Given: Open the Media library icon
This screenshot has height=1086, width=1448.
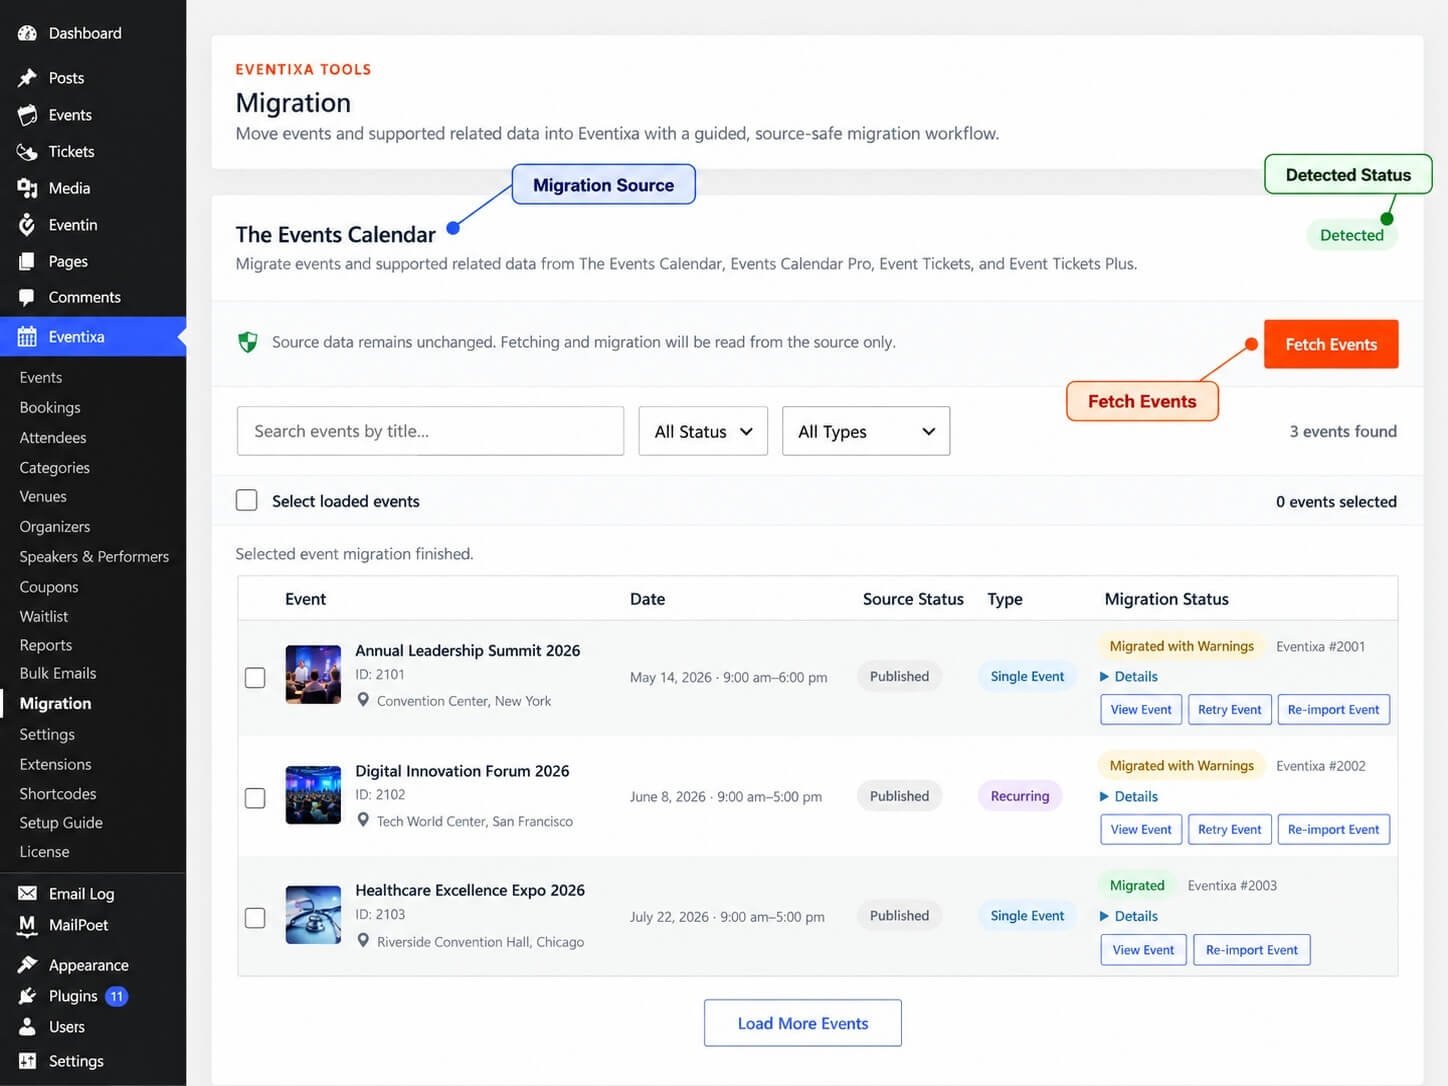Looking at the screenshot, I should point(27,188).
